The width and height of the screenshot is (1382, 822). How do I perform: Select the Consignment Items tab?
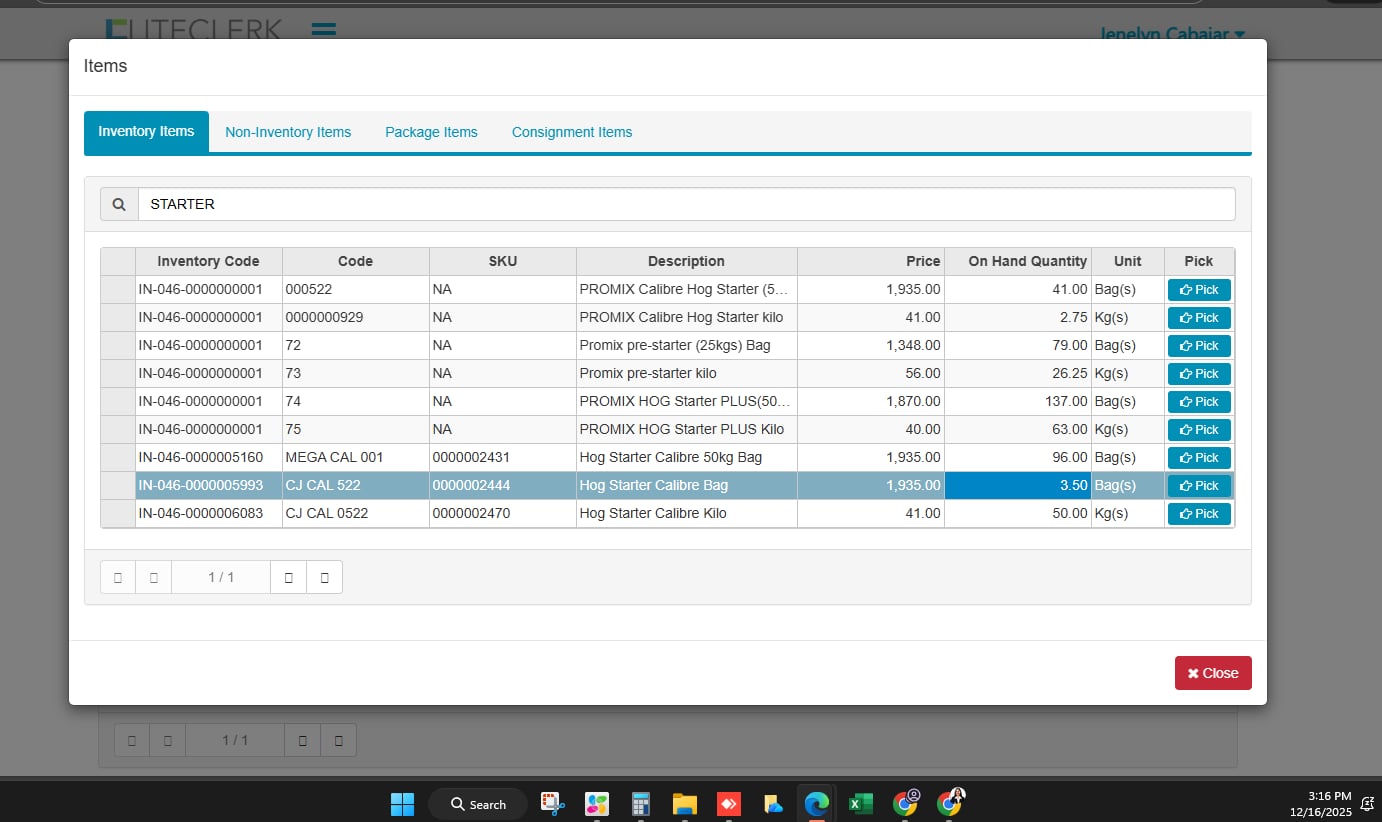[572, 132]
